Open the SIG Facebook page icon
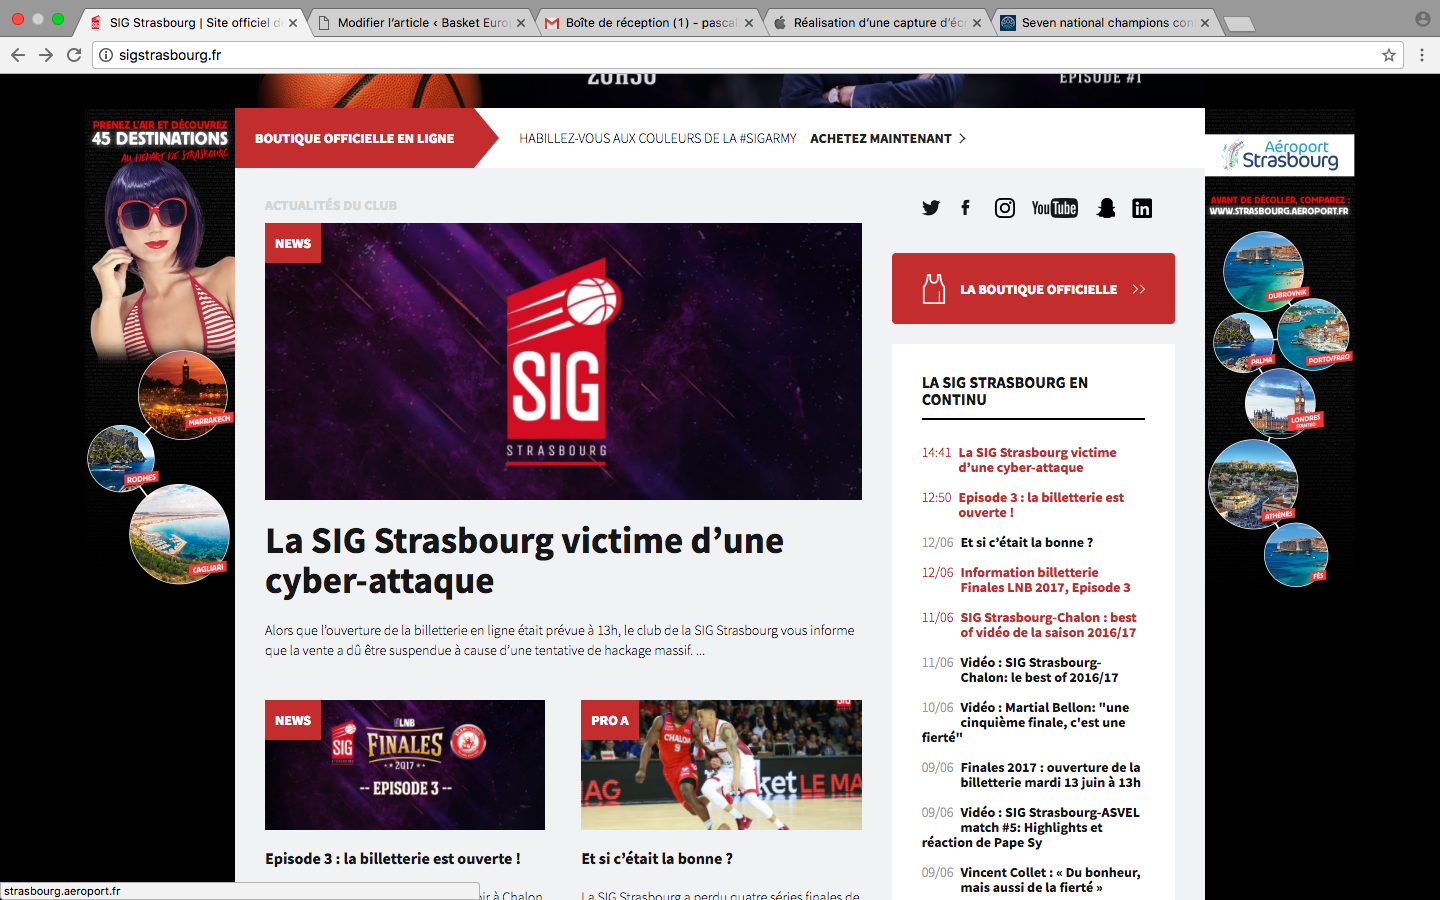Image resolution: width=1440 pixels, height=900 pixels. pyautogui.click(x=965, y=208)
